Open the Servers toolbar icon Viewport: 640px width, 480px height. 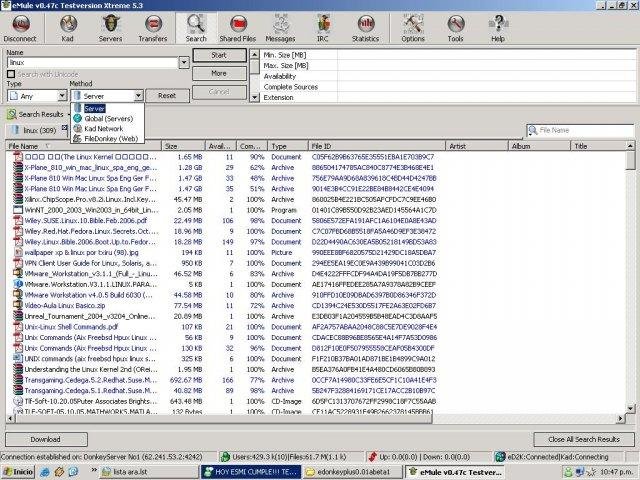pos(110,28)
